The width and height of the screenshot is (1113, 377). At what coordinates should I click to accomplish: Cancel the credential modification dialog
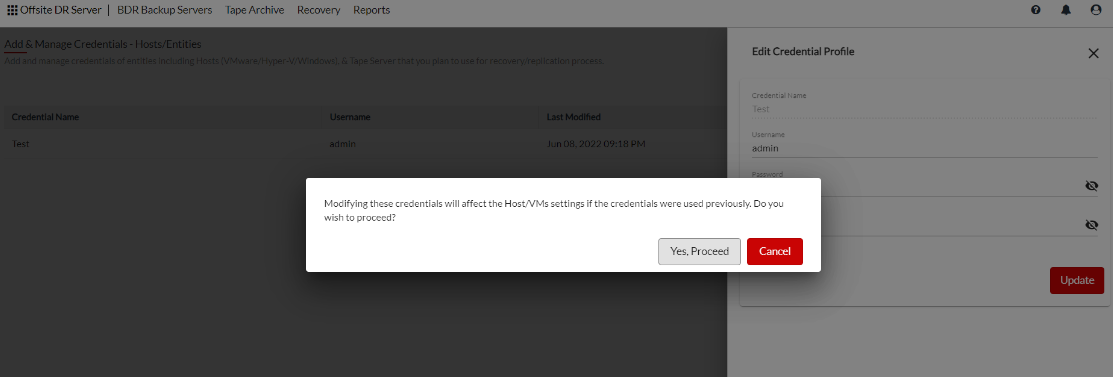tap(774, 251)
